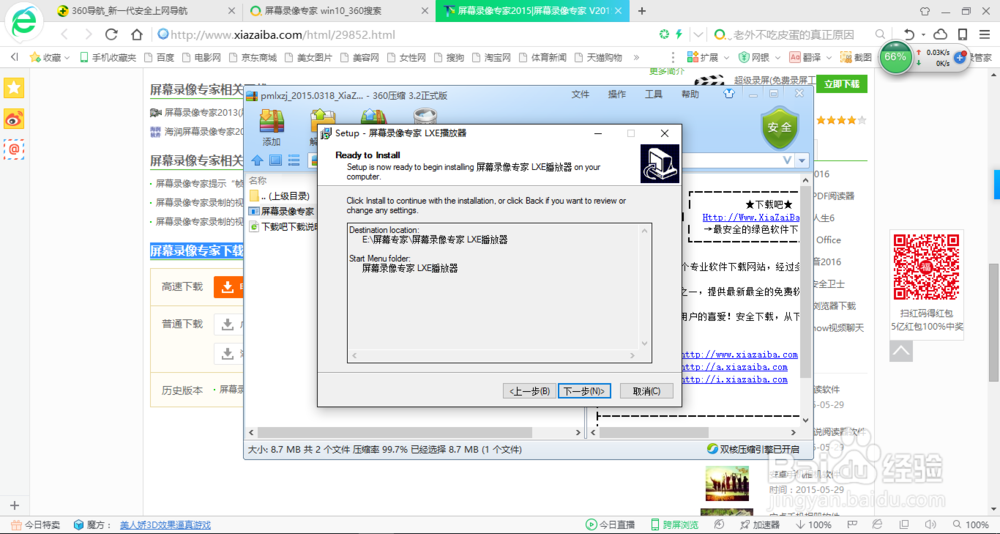
Task: Open the 百度 bookmark
Action: click(159, 57)
